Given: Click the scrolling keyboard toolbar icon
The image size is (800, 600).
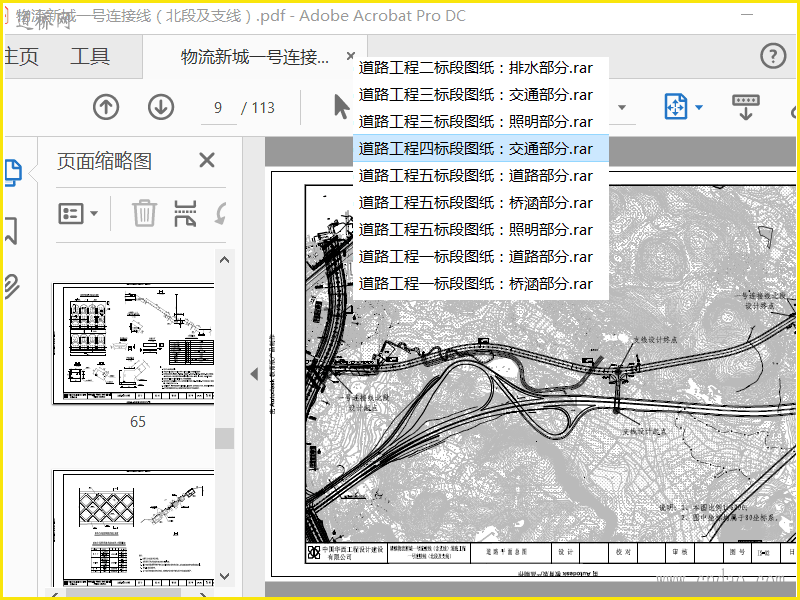Looking at the screenshot, I should point(745,107).
